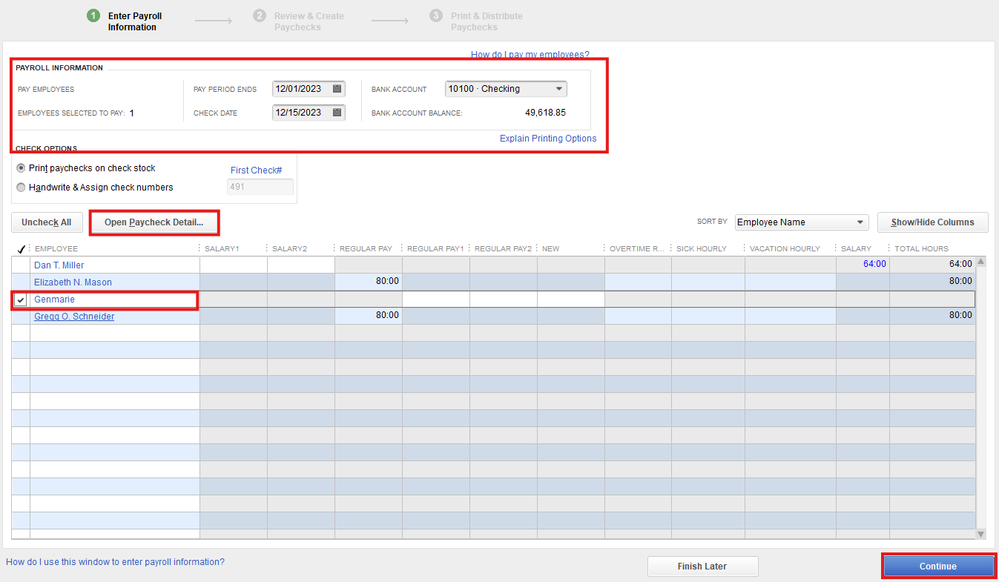Go to Enter Payroll Information step

click(x=125, y=21)
